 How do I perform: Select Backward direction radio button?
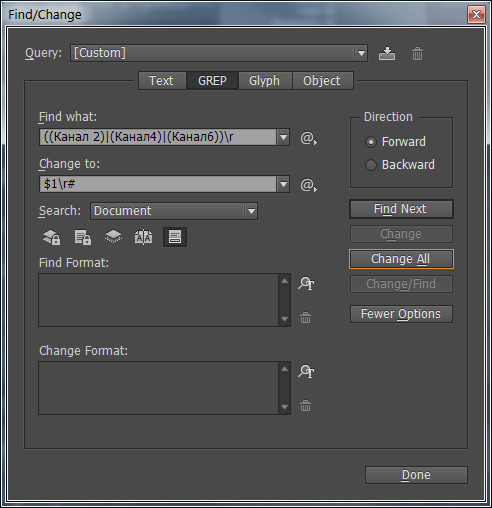pyautogui.click(x=371, y=165)
